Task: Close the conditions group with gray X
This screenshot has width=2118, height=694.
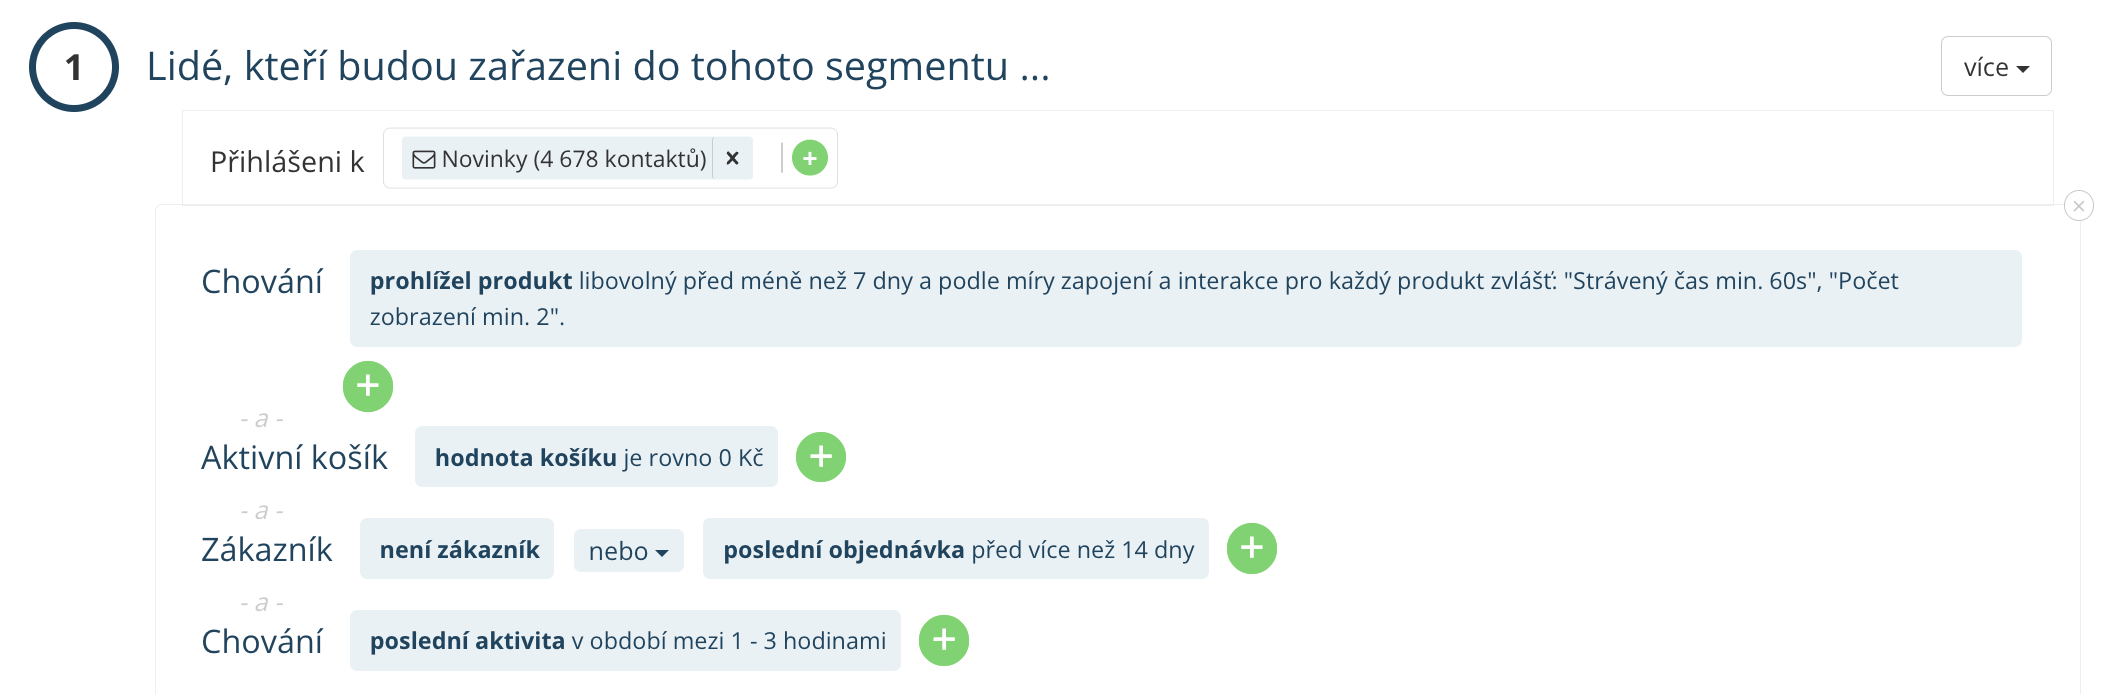Action: (2079, 206)
